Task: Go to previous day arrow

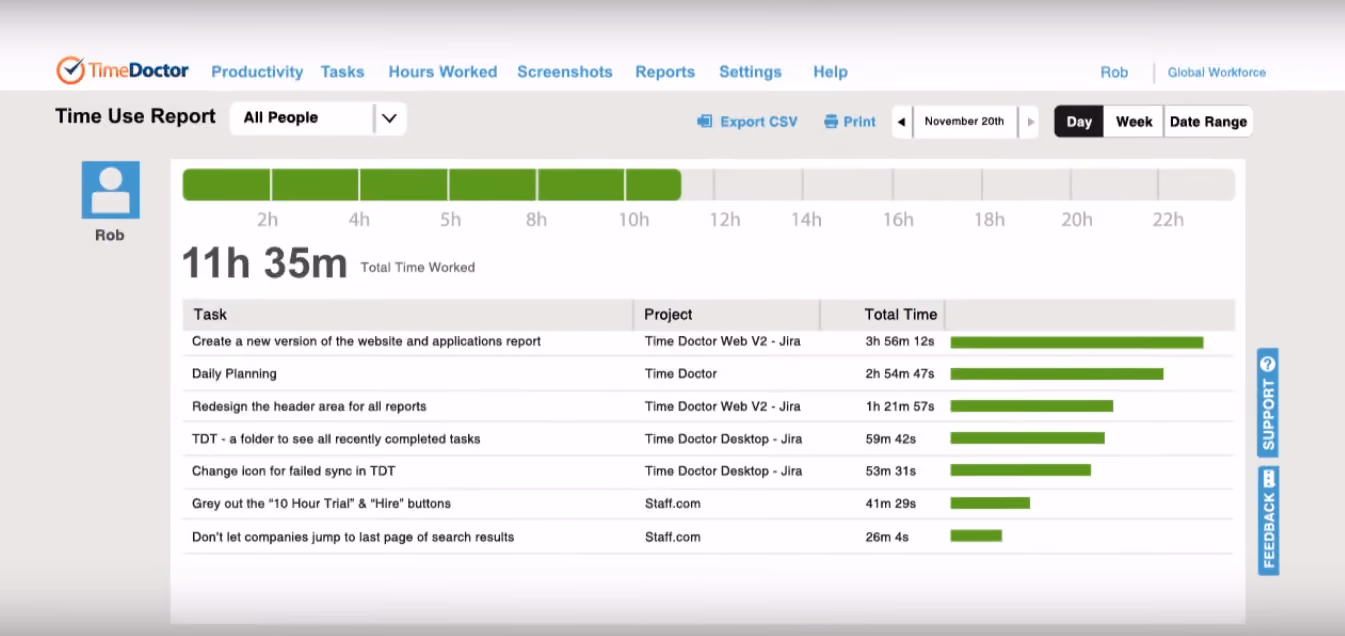Action: 902,122
